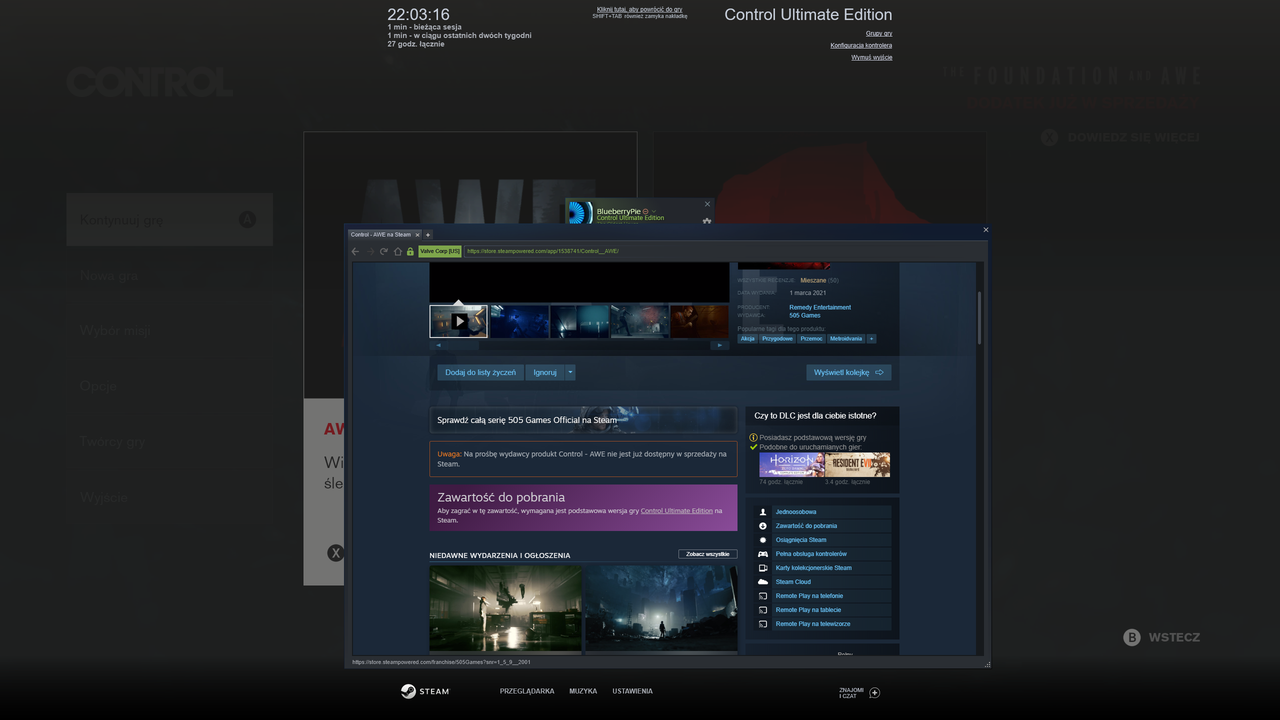Click the Osiągnięcia Steam achievements icon
The height and width of the screenshot is (720, 1280).
[763, 540]
